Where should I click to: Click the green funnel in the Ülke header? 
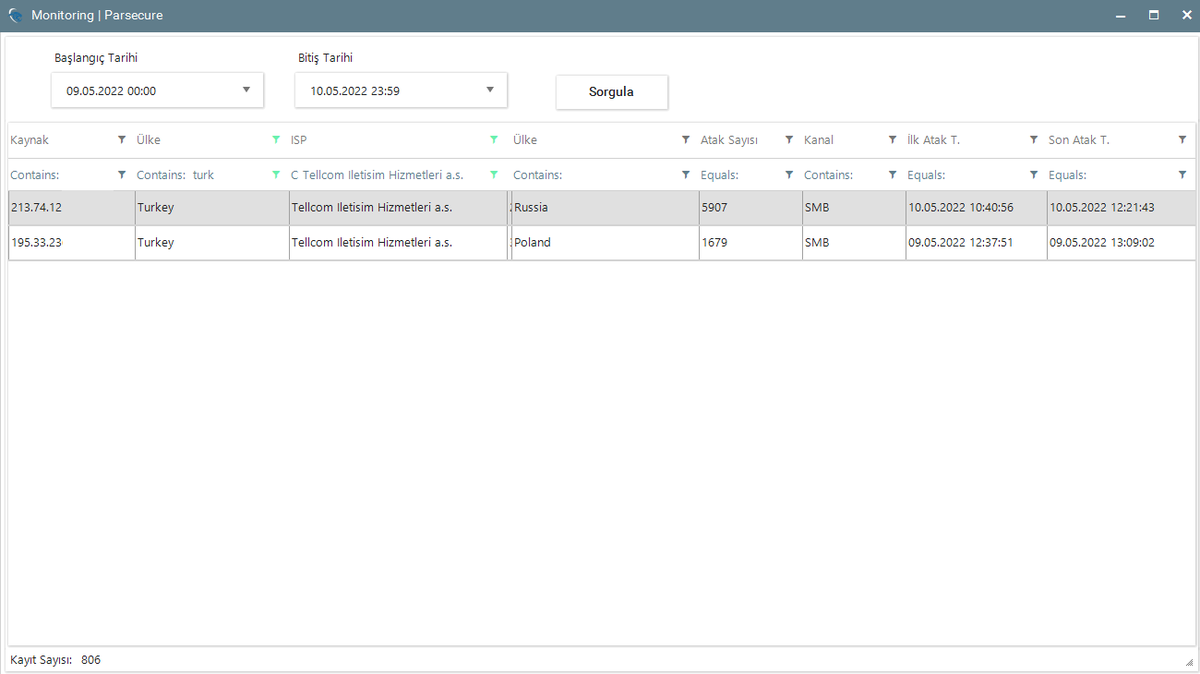point(276,140)
